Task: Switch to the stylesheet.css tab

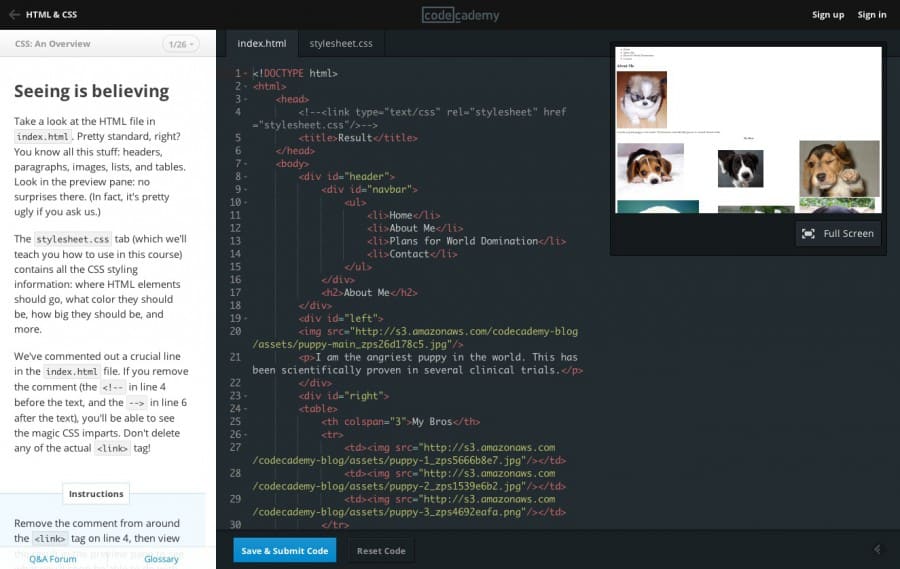Action: pyautogui.click(x=340, y=44)
